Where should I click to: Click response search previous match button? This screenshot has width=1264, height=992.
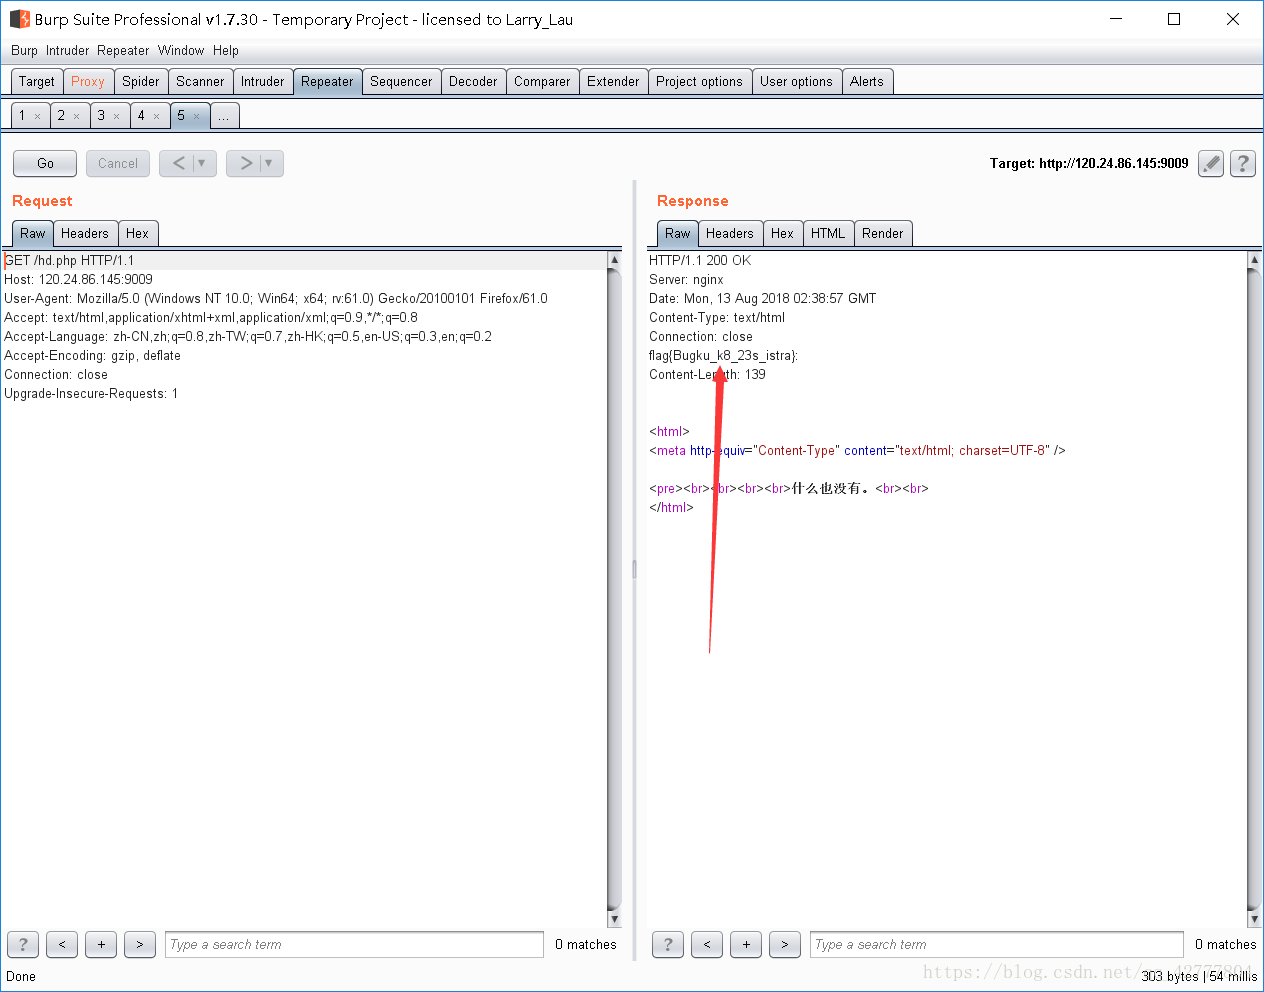[707, 944]
